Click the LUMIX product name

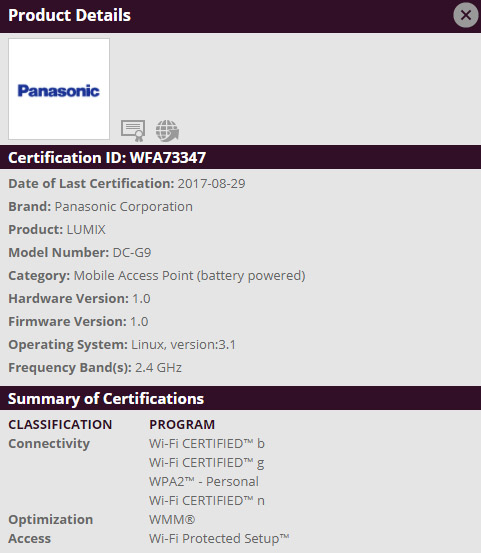pyautogui.click(x=86, y=230)
